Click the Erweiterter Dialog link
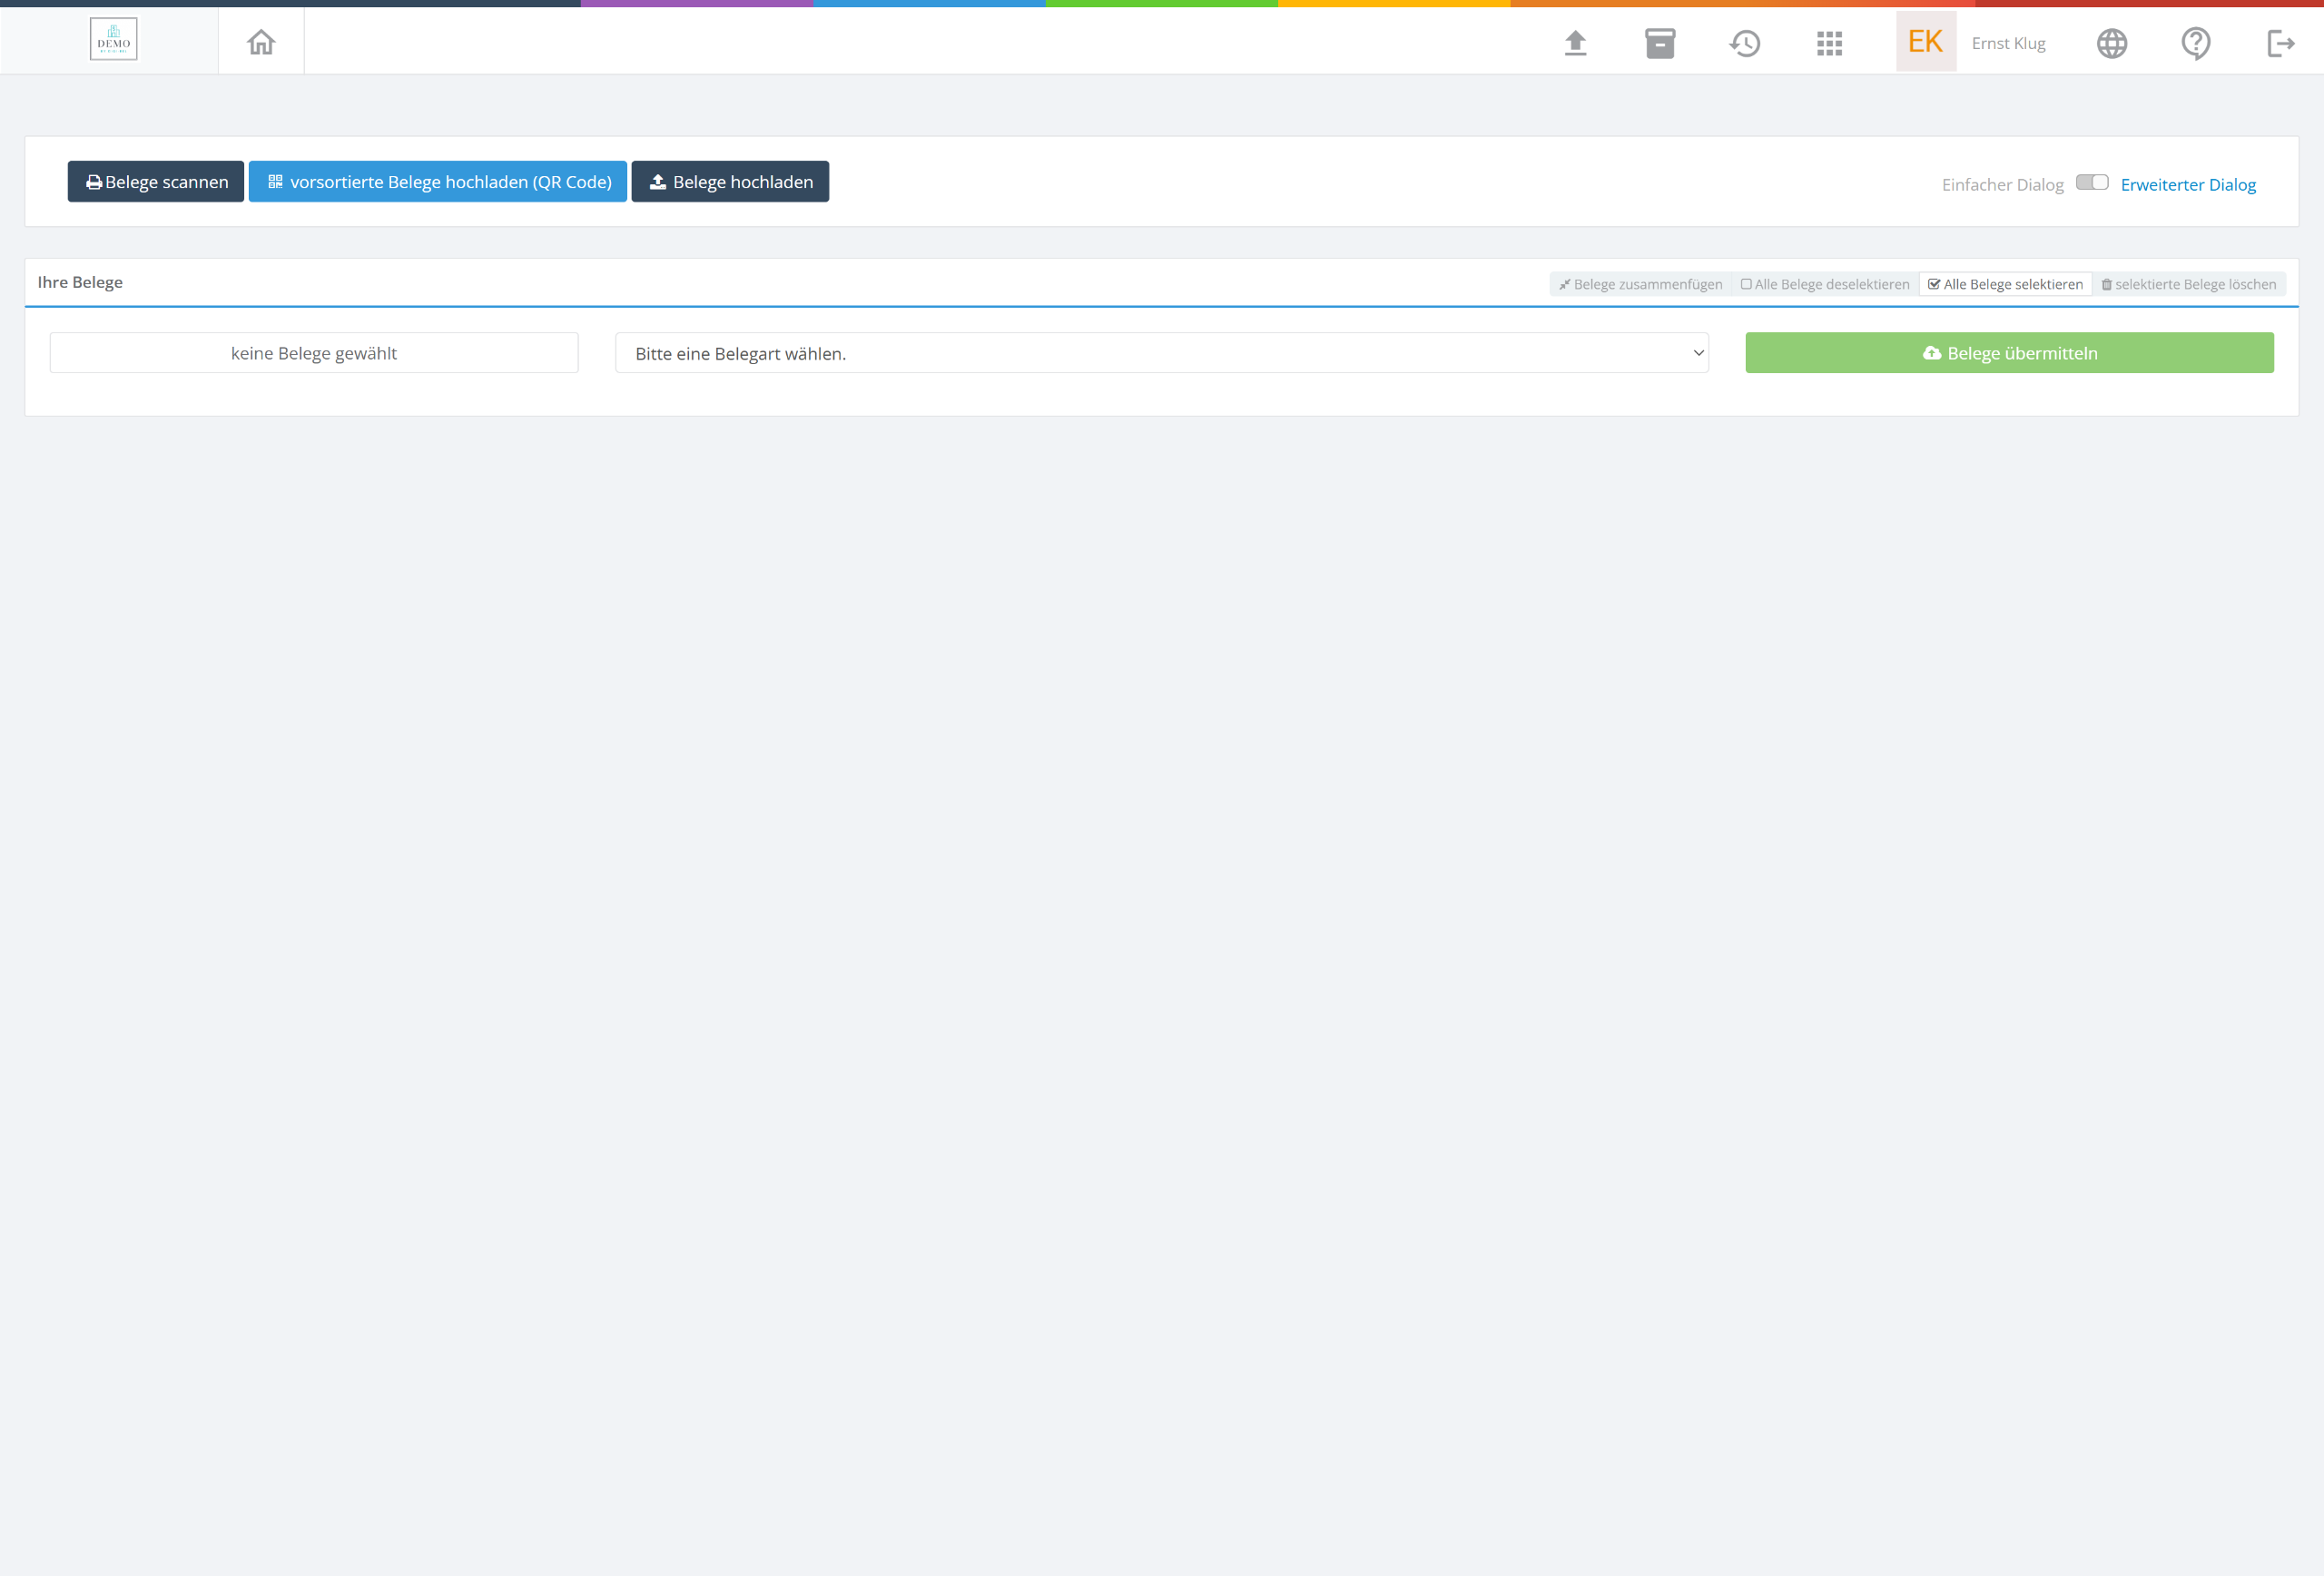 (2187, 185)
